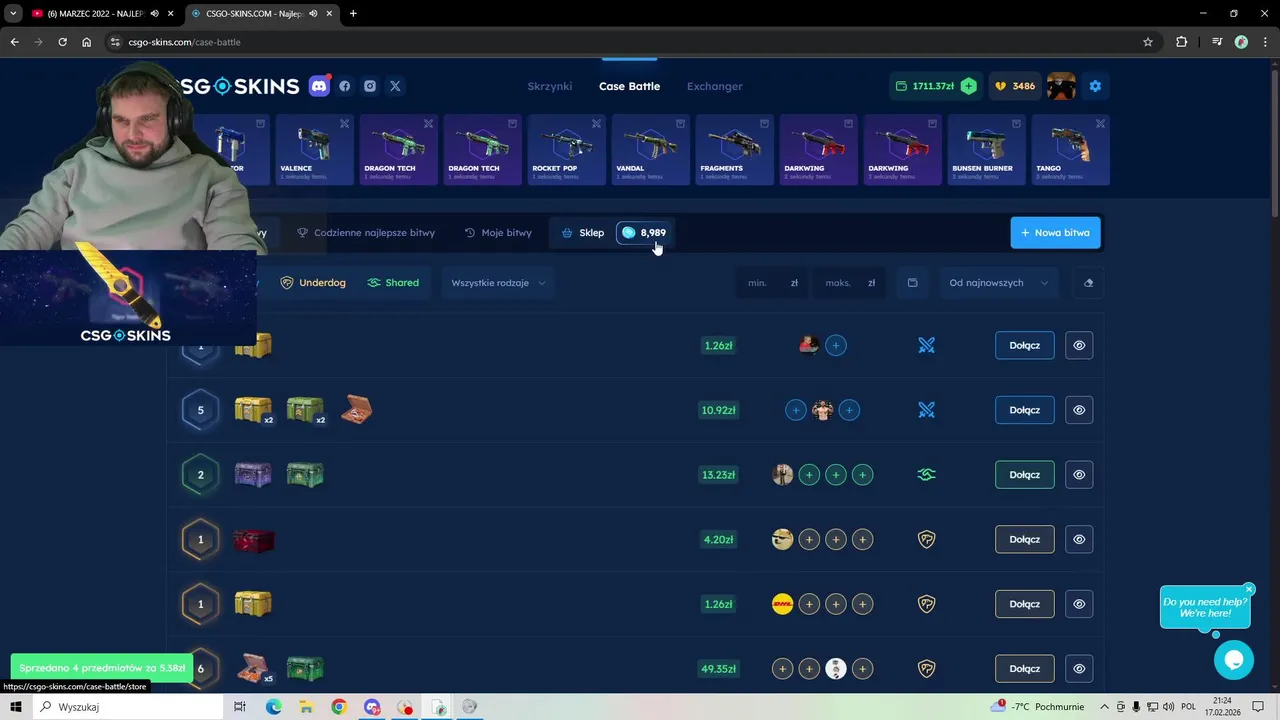Watch the 4.20zł battle
This screenshot has height=720, width=1280.
click(x=1079, y=539)
